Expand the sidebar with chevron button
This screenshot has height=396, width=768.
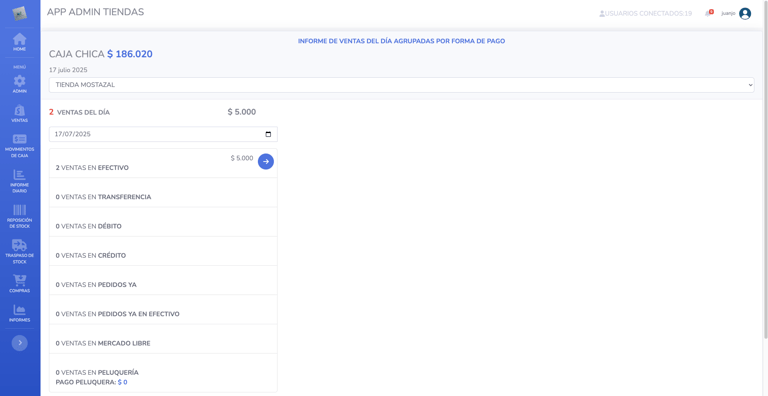tap(20, 343)
